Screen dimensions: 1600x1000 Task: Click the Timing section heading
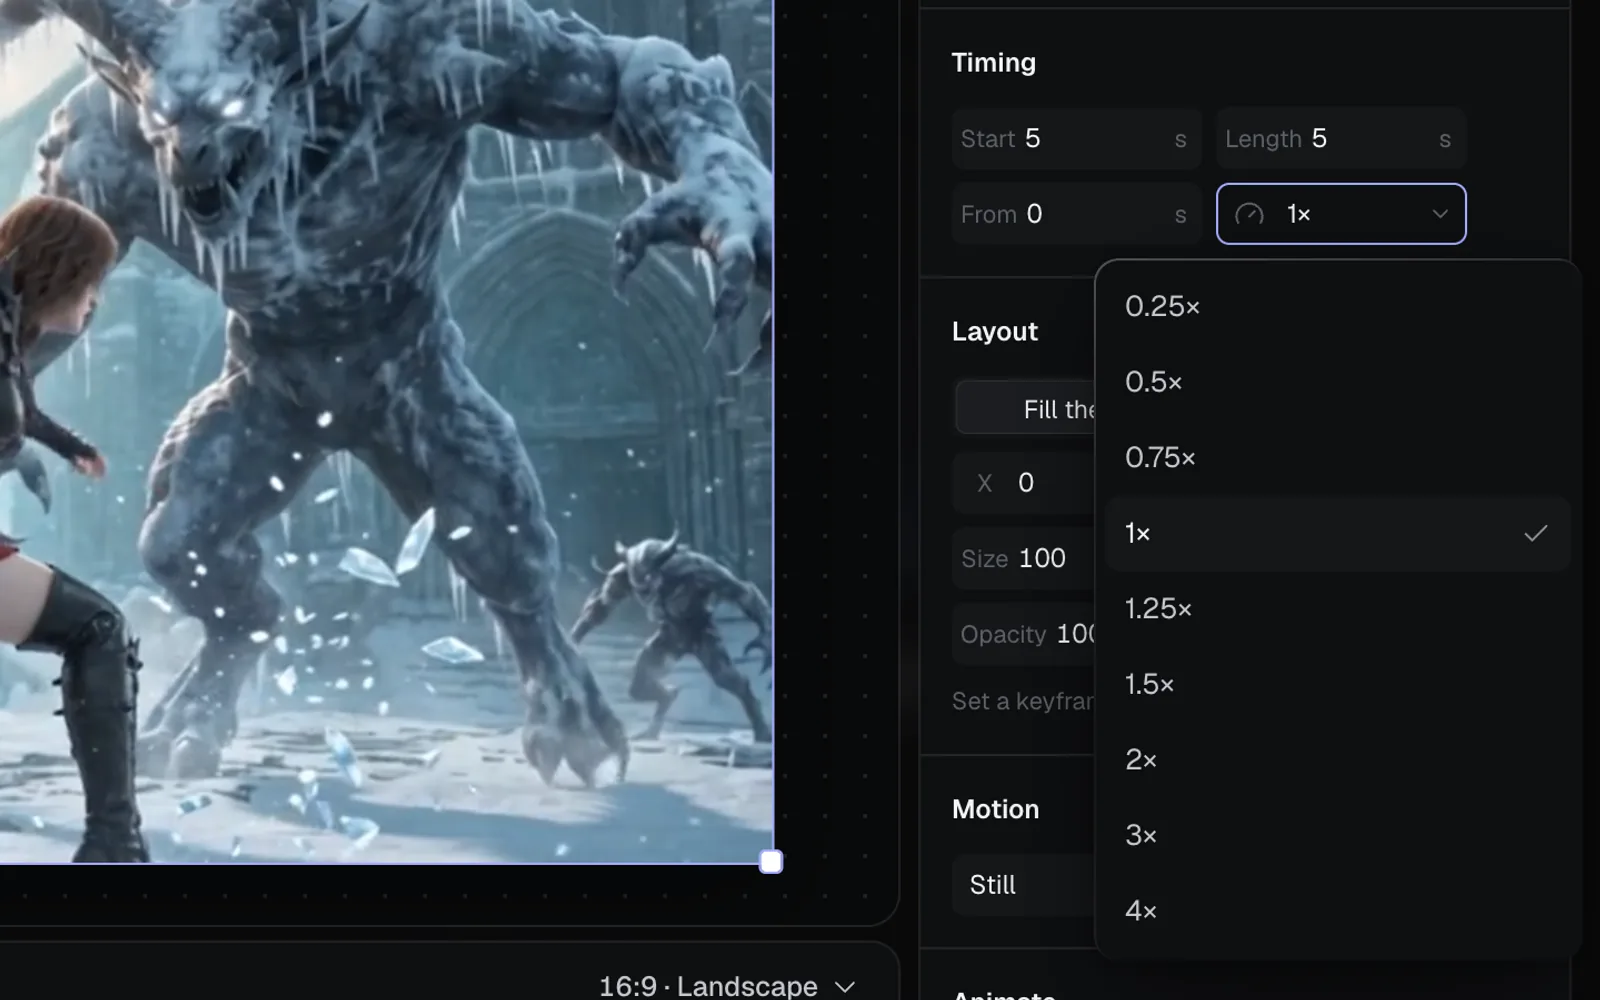click(993, 63)
